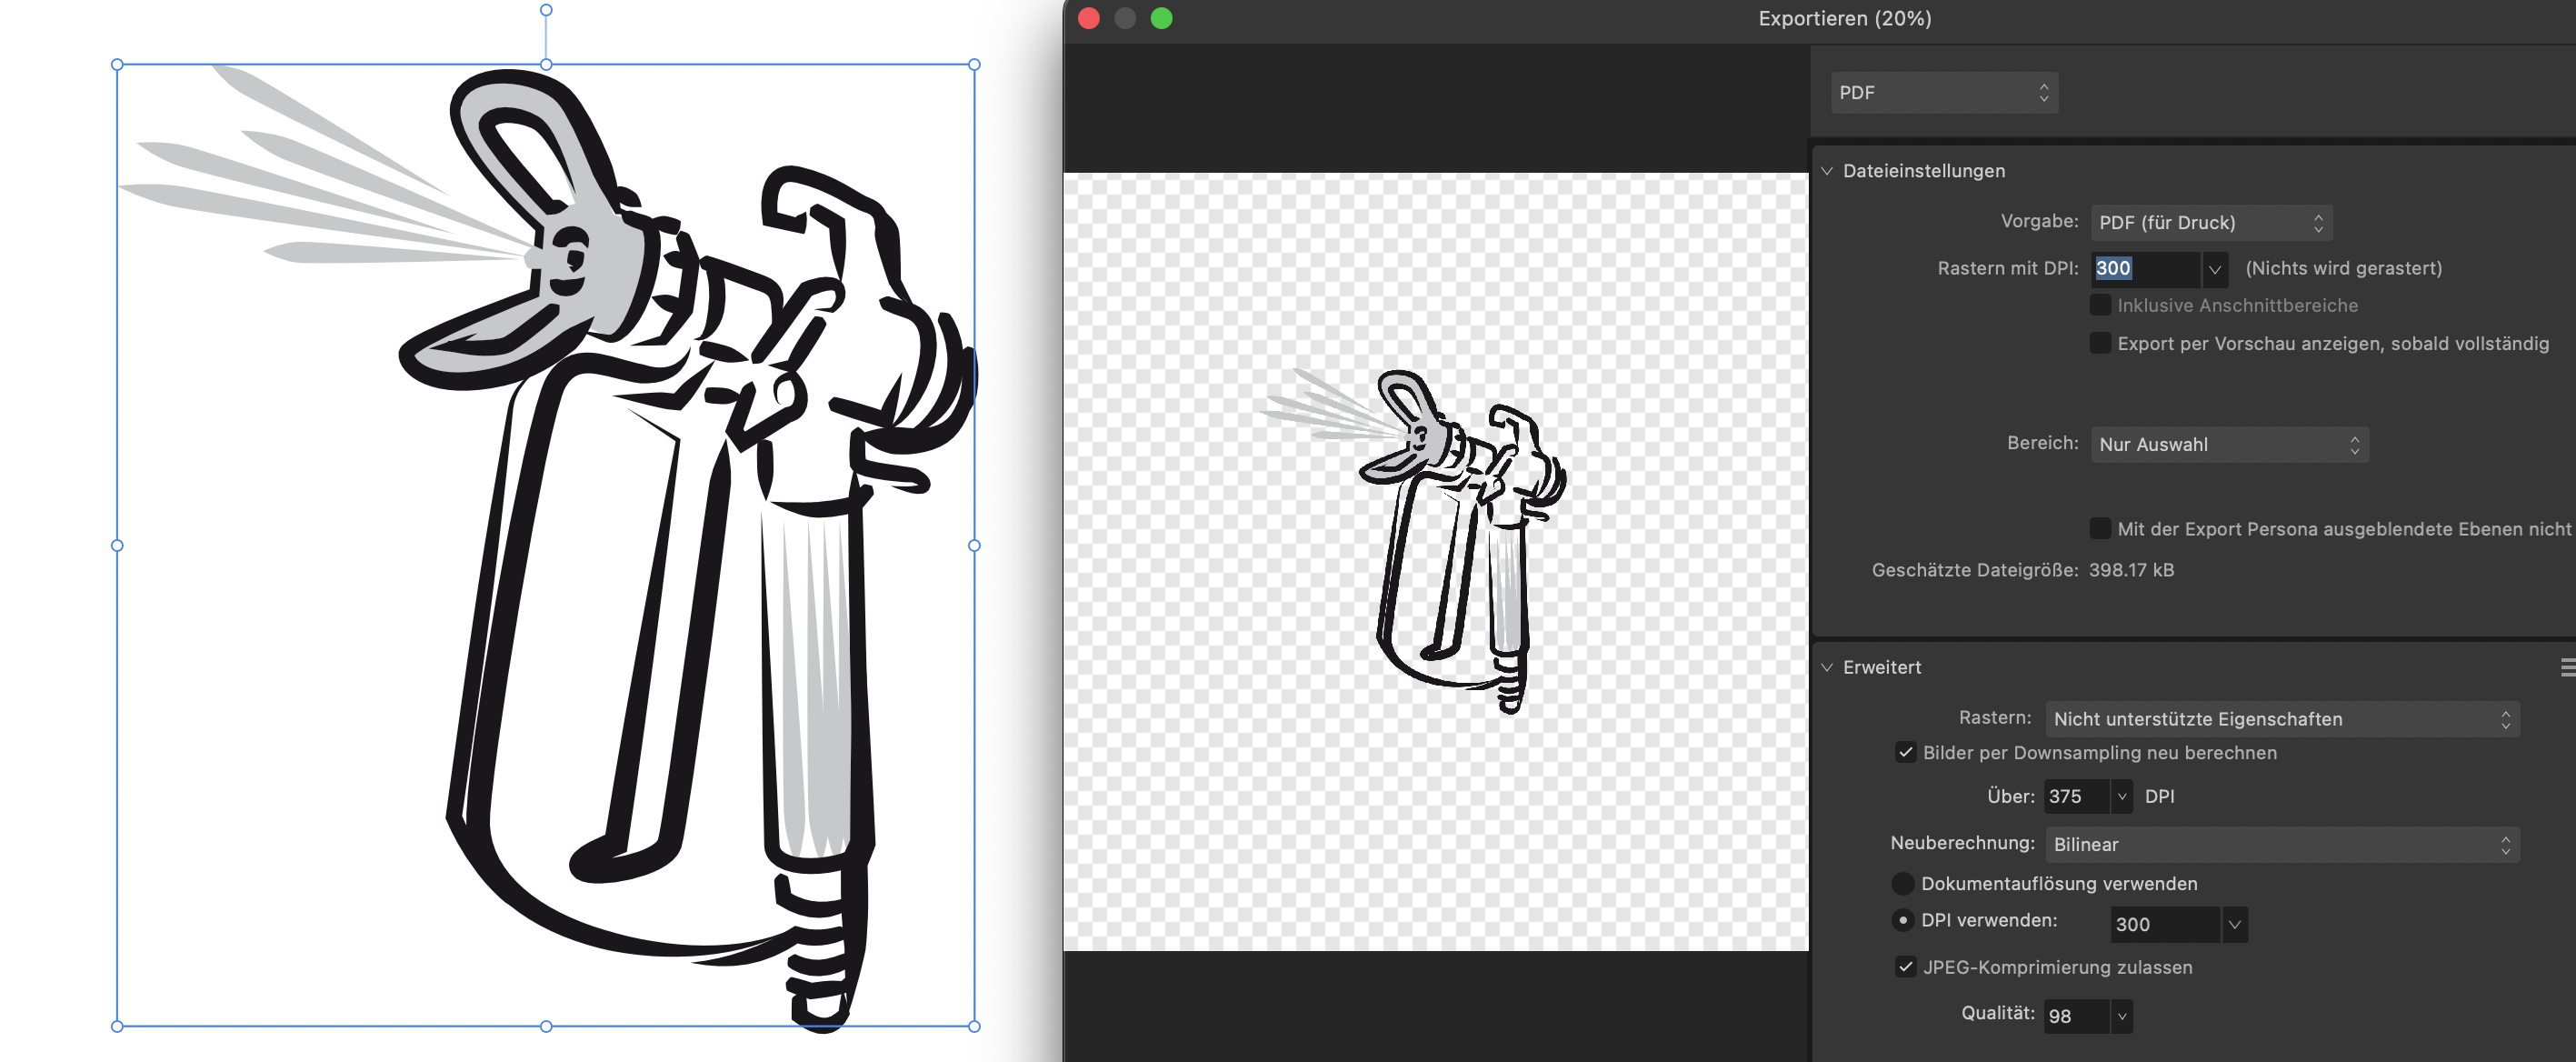2576x1062 pixels.
Task: Click the Rastern mit DPI input field
Action: [x=2145, y=268]
